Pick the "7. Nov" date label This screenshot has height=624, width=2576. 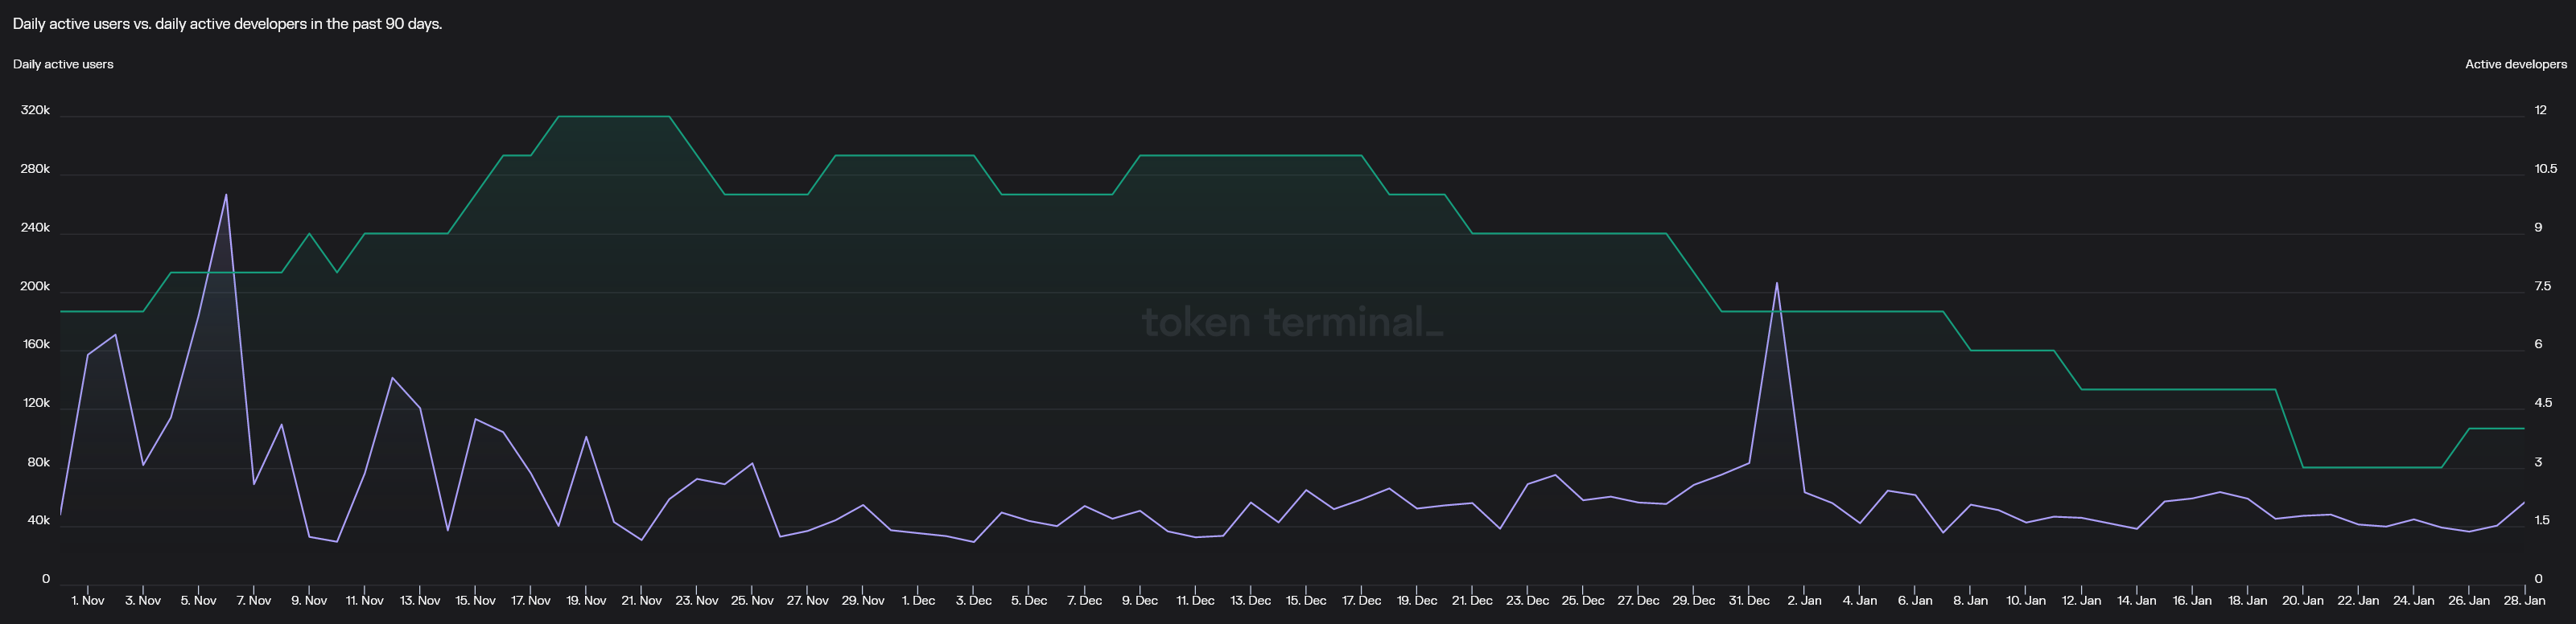click(x=254, y=601)
